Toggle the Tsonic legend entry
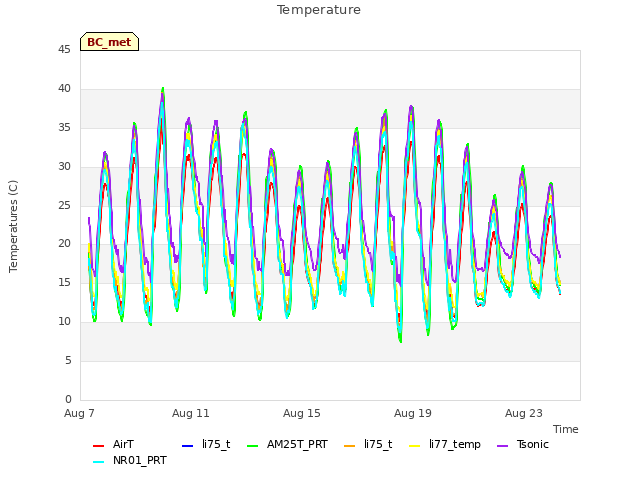 click(x=523, y=444)
